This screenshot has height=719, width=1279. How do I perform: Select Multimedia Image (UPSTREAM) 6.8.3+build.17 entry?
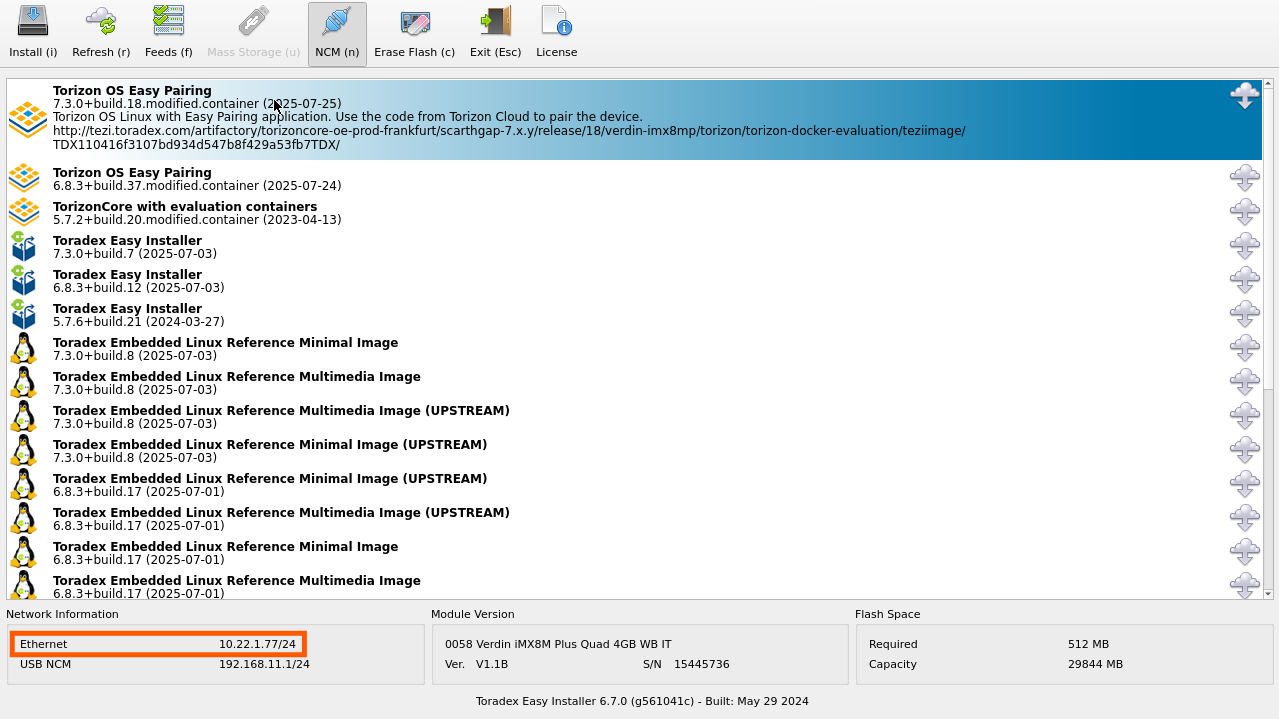pos(634,519)
